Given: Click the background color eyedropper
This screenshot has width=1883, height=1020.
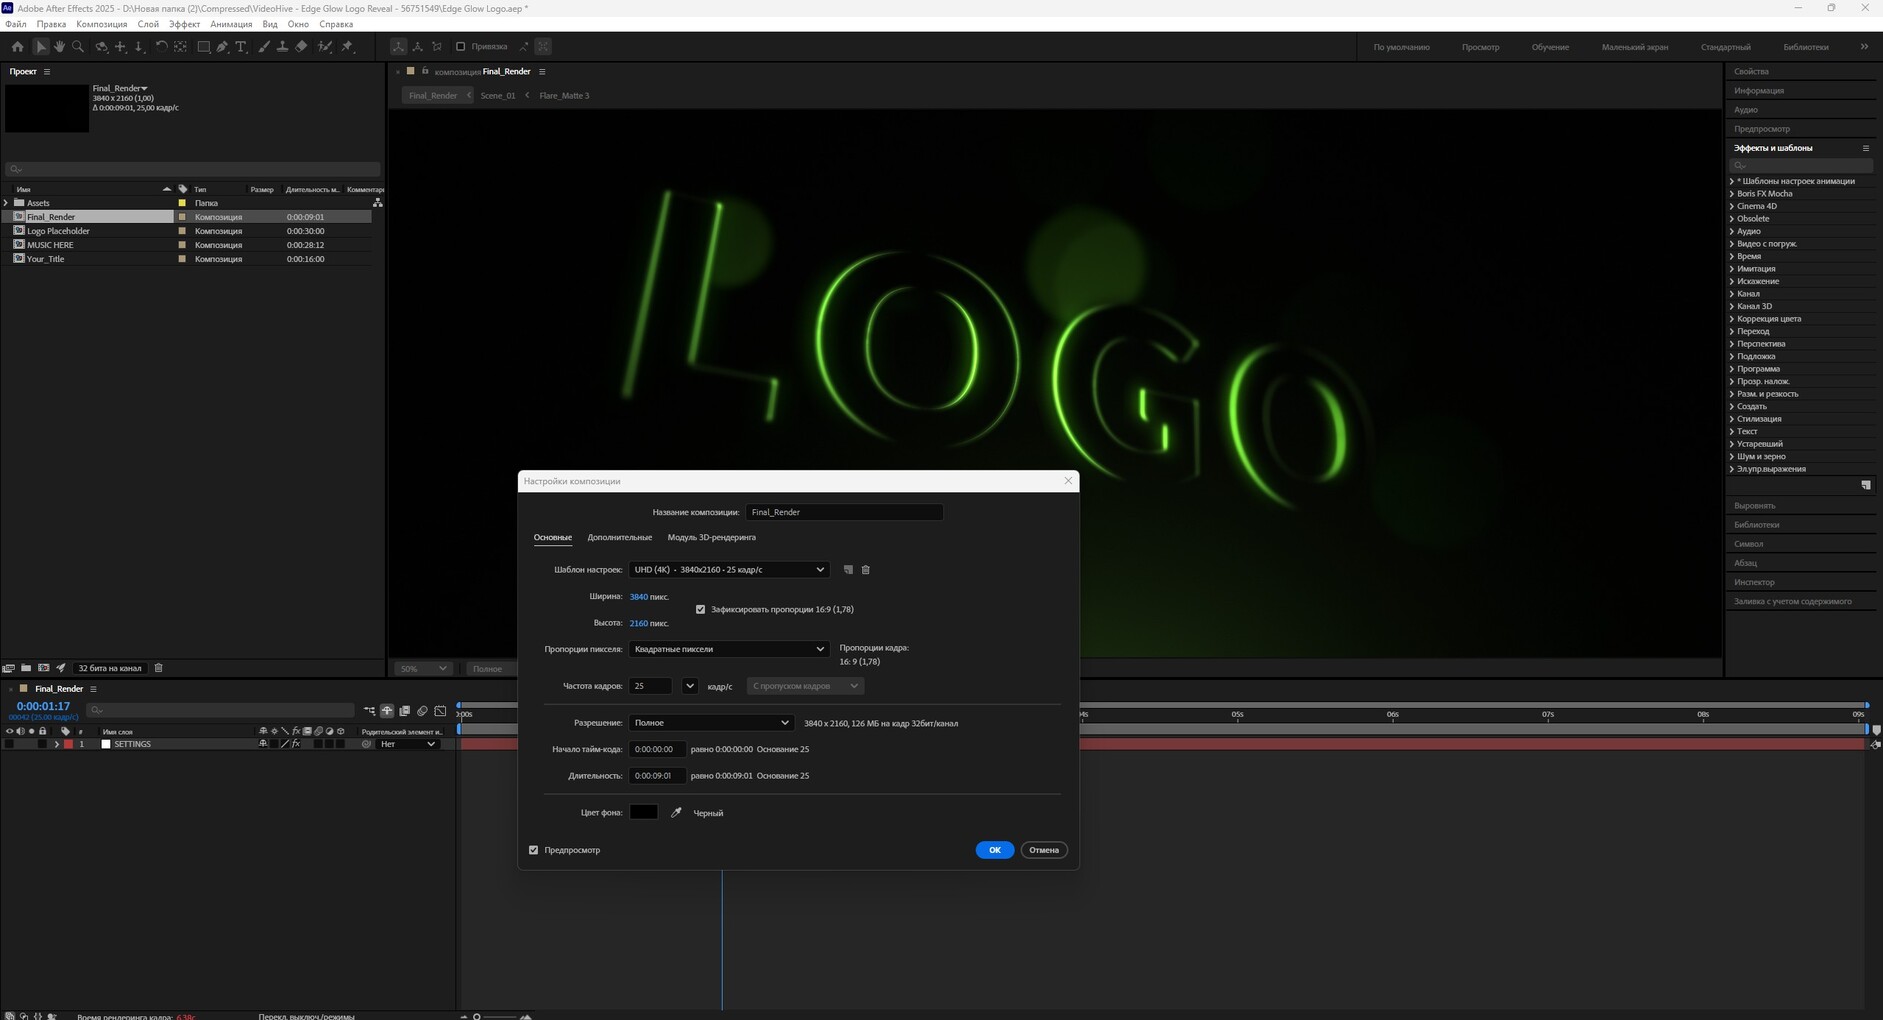Looking at the screenshot, I should point(676,813).
